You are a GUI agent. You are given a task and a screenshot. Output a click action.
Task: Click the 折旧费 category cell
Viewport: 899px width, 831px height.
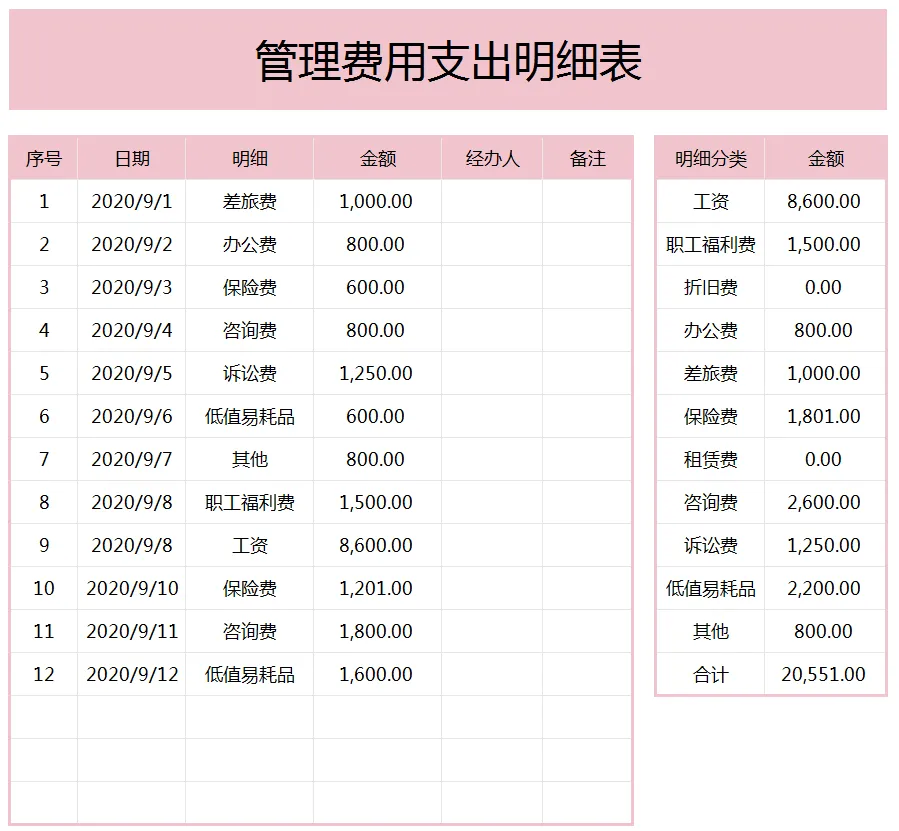coord(710,287)
